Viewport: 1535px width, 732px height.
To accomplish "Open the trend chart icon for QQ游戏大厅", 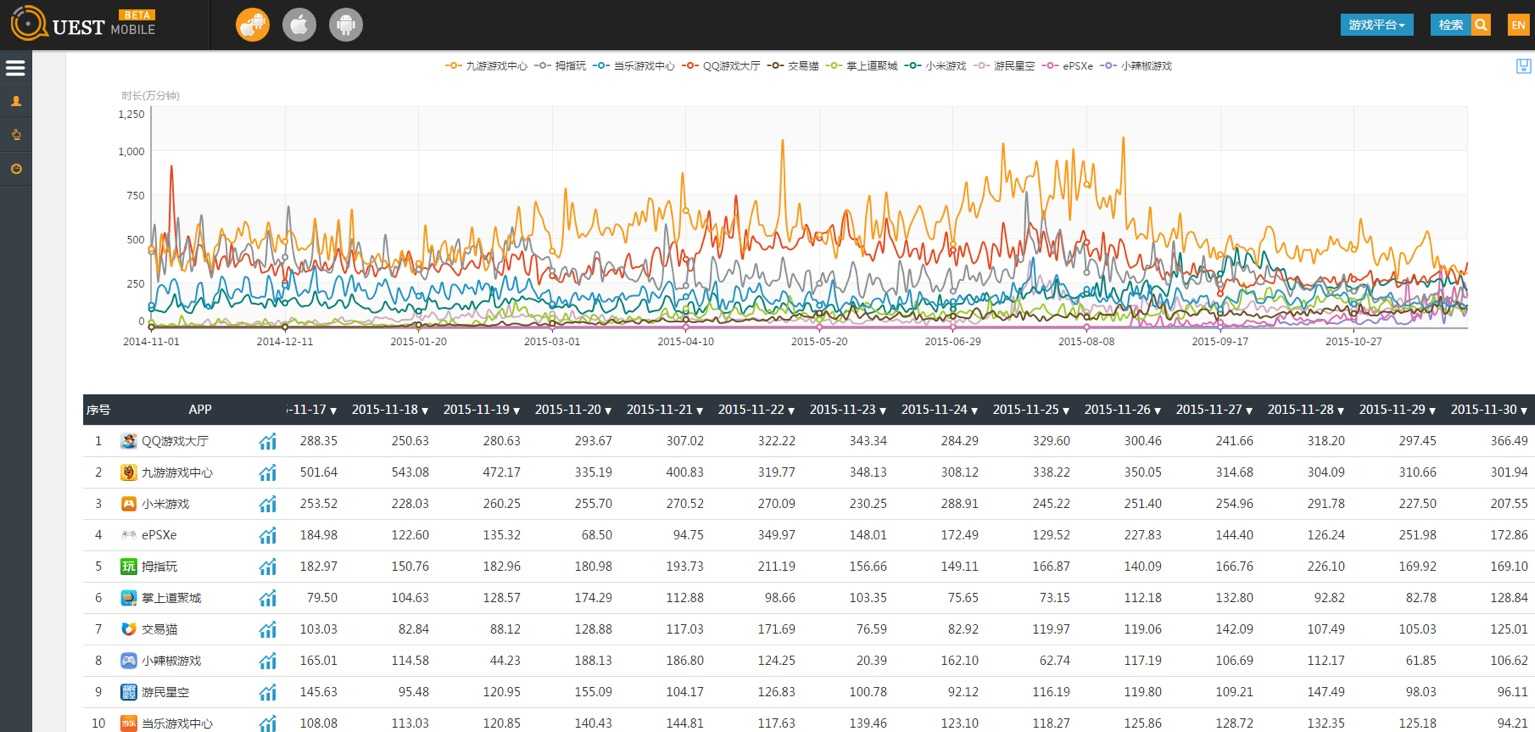I will click(267, 441).
